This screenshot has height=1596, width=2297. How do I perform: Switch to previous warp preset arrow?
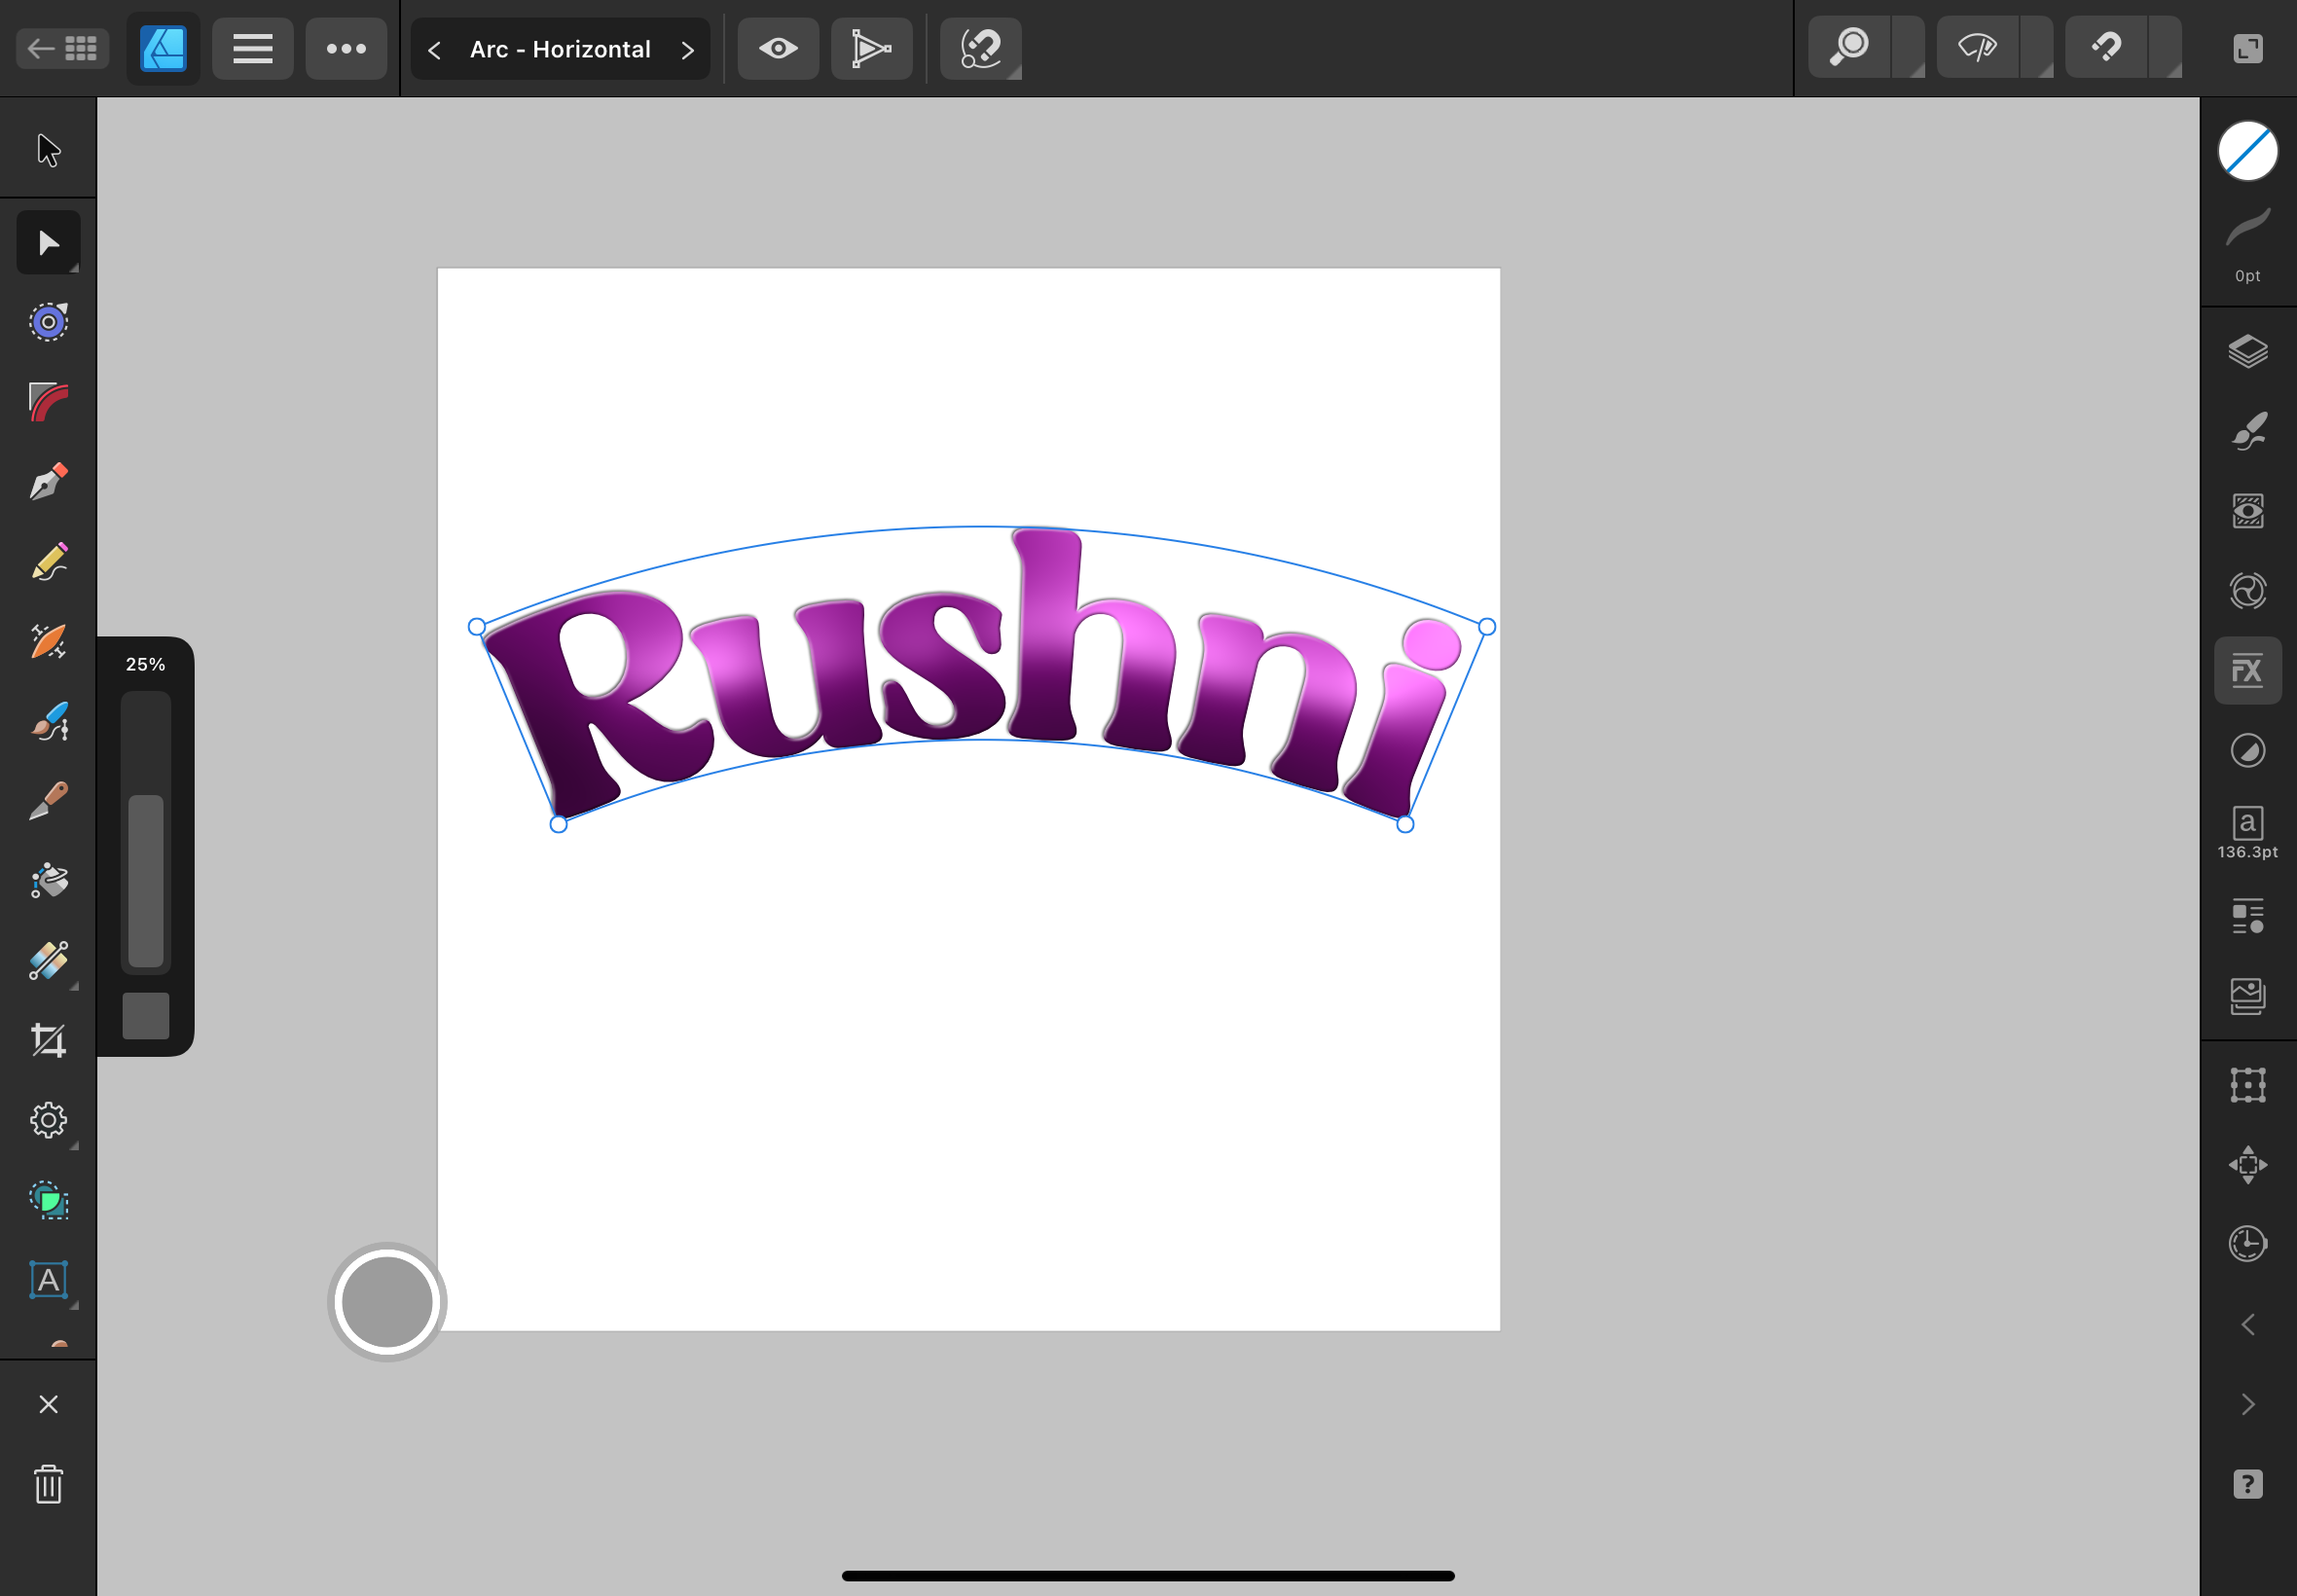434,49
